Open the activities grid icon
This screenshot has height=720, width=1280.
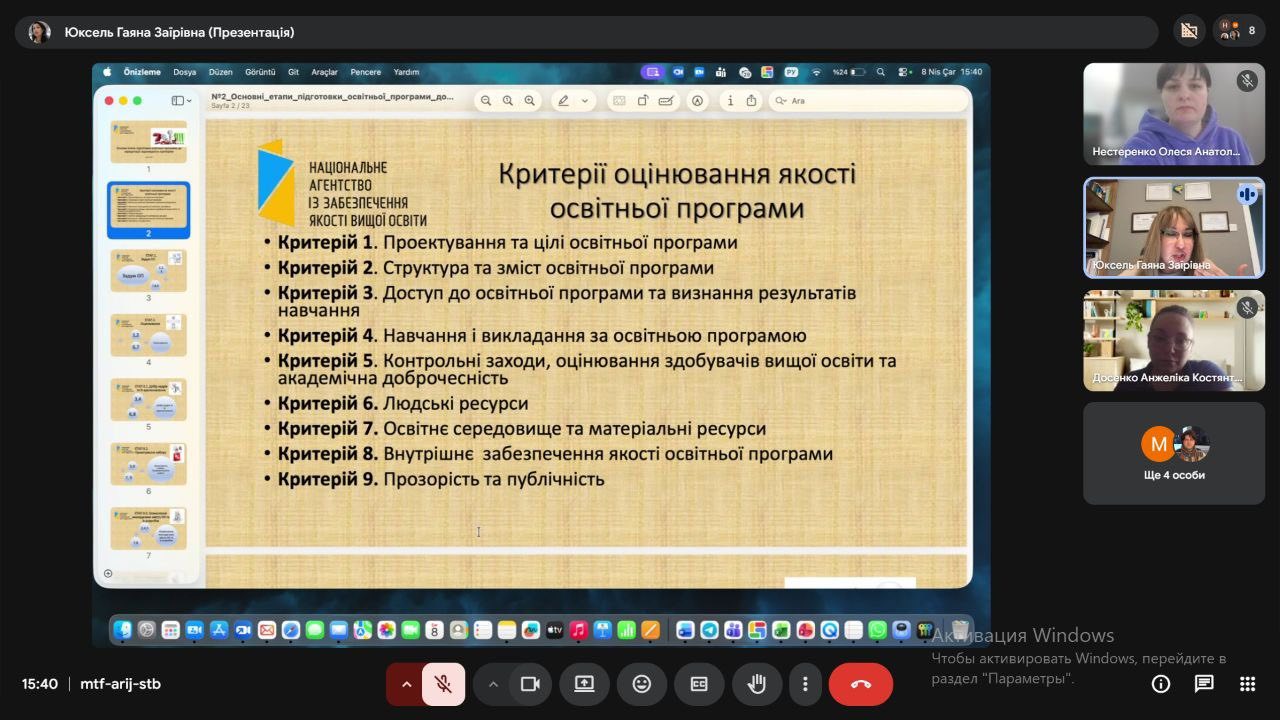point(1247,684)
